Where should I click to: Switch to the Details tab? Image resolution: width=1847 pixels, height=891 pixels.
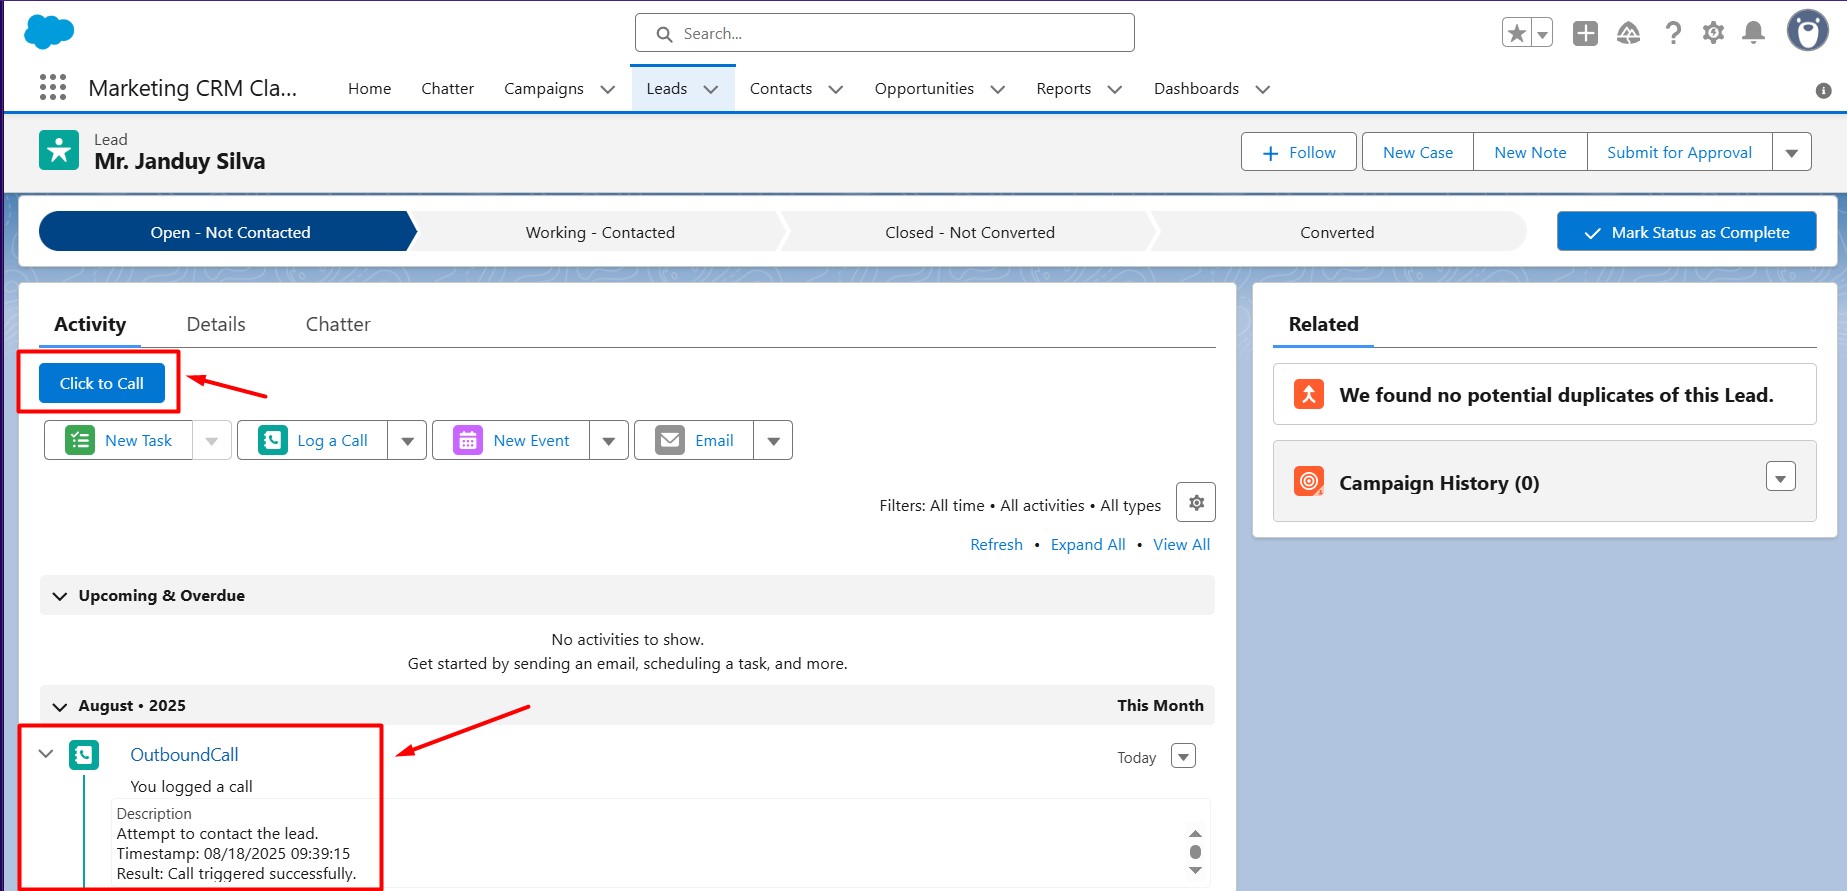click(x=216, y=324)
